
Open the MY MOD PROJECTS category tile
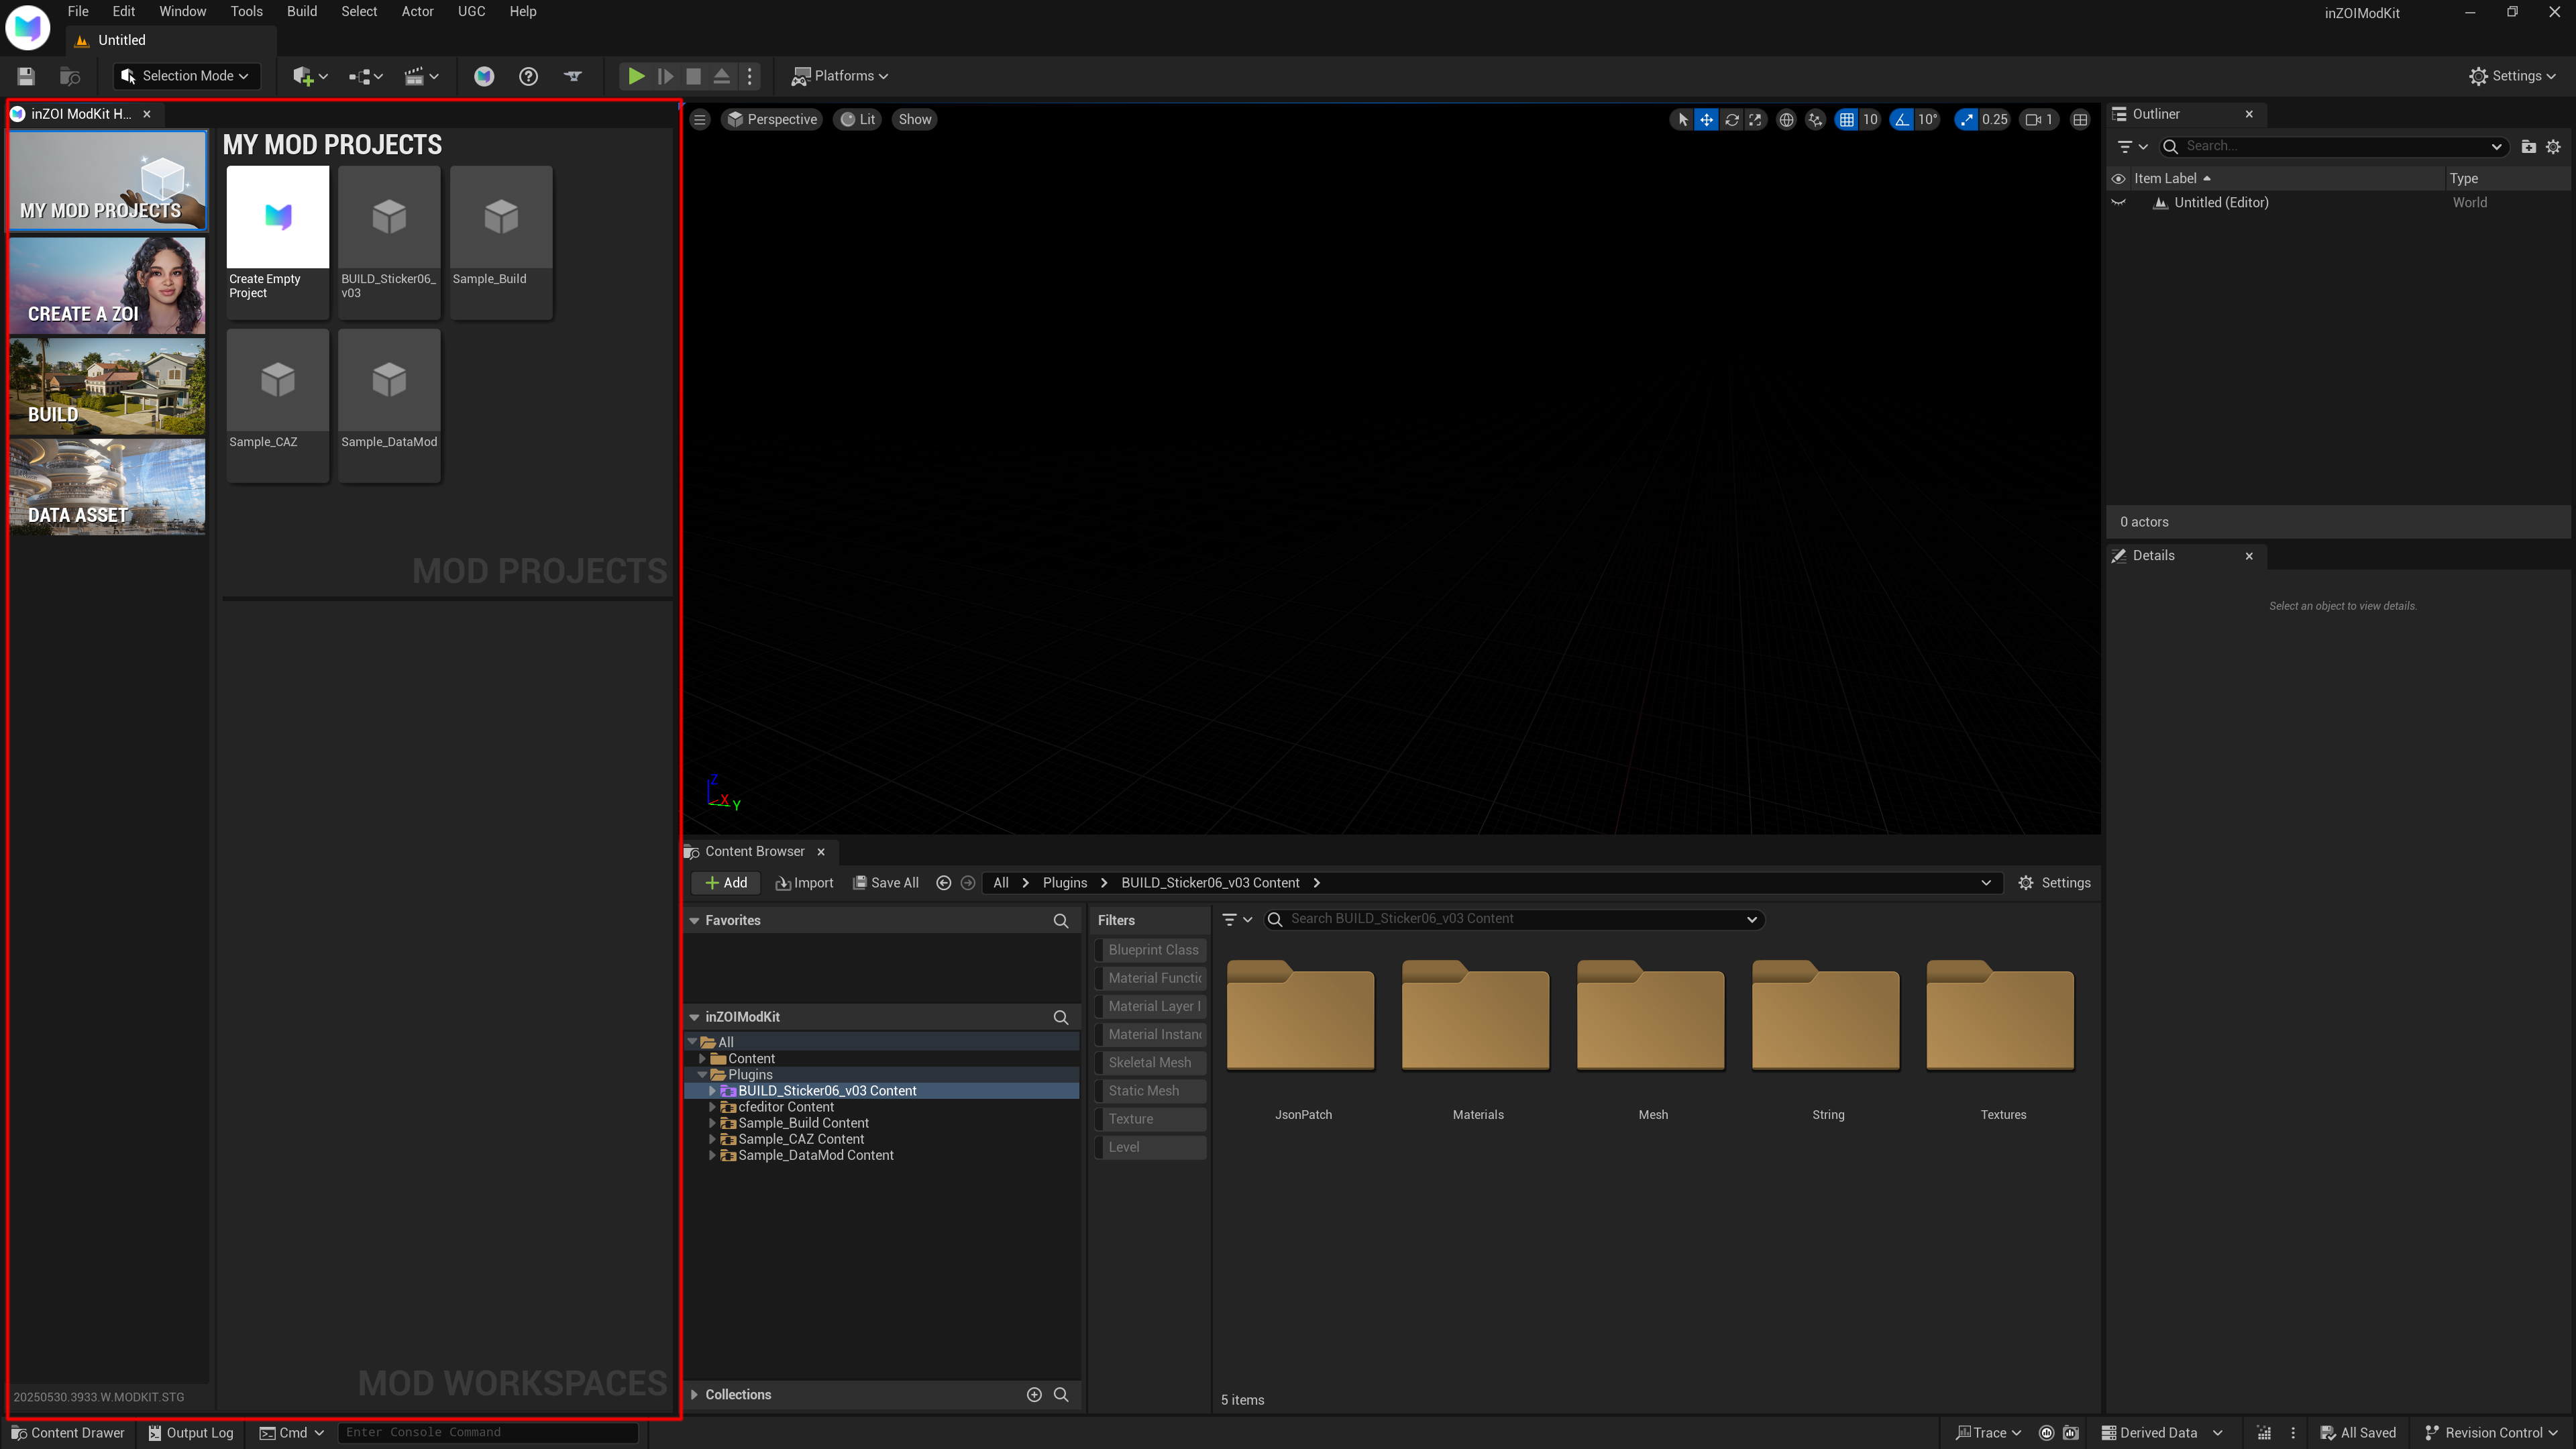click(x=107, y=181)
